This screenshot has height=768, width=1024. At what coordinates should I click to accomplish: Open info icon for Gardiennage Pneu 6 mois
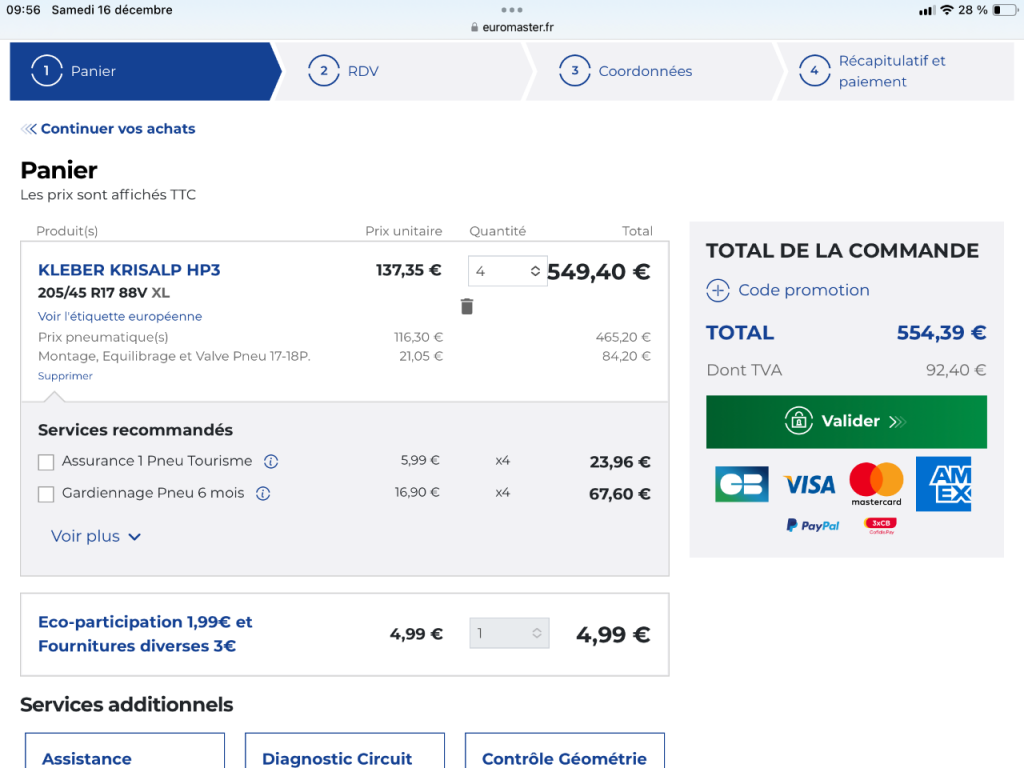tap(263, 494)
